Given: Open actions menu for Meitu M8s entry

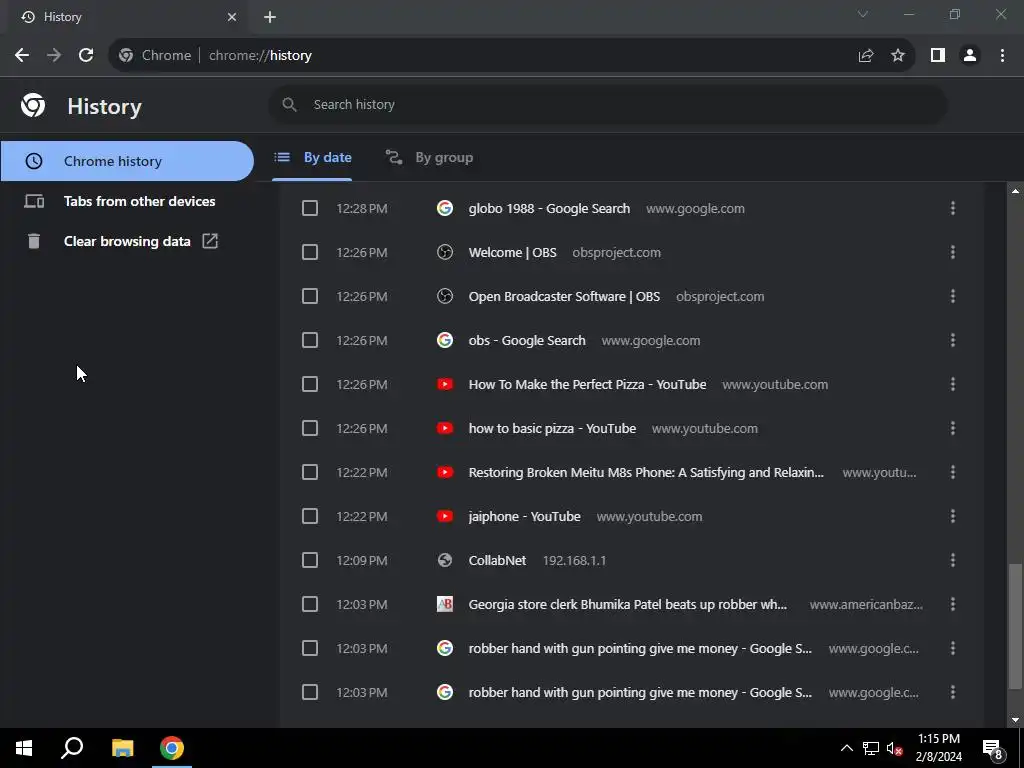Looking at the screenshot, I should click(953, 472).
